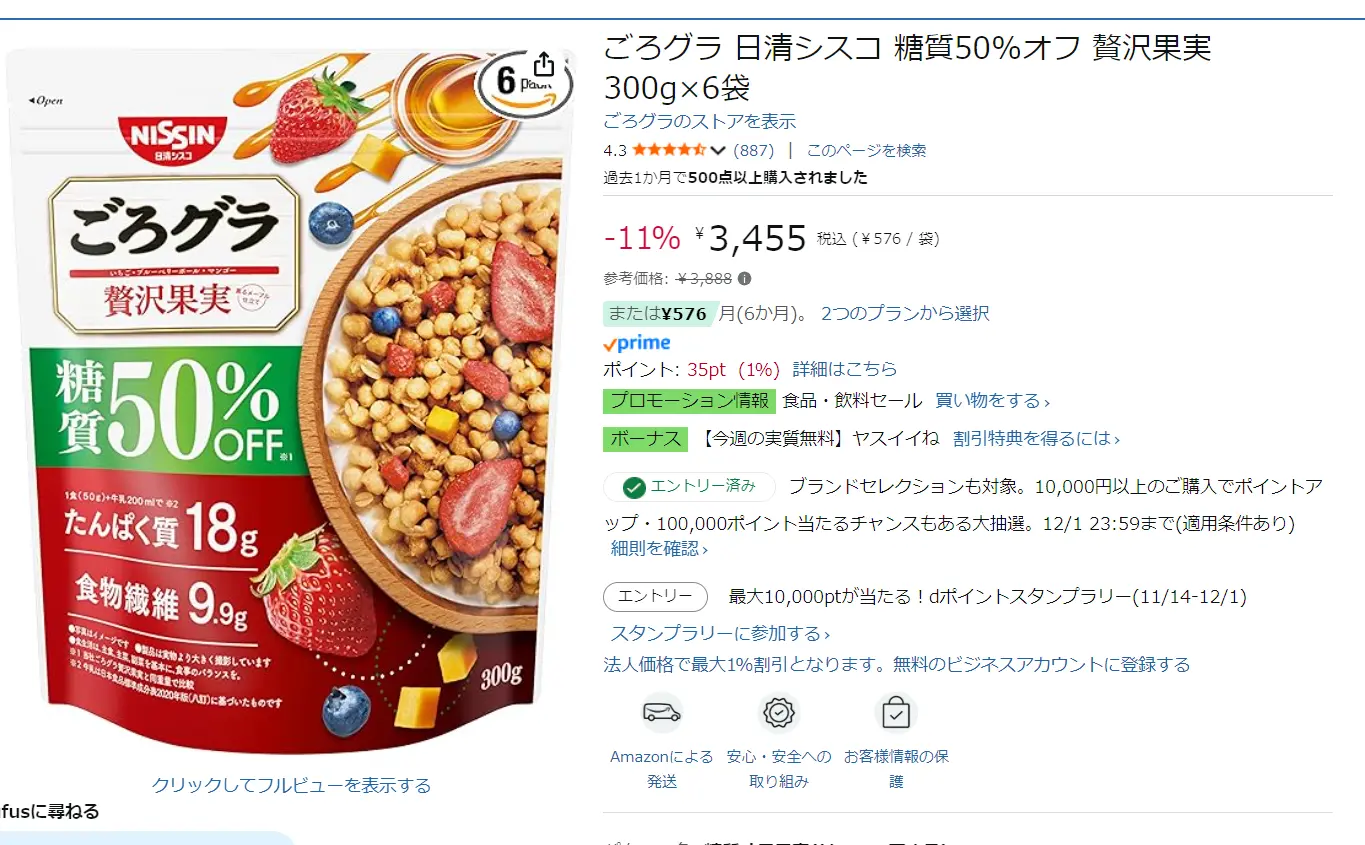Click the safety badge icon

point(779,713)
